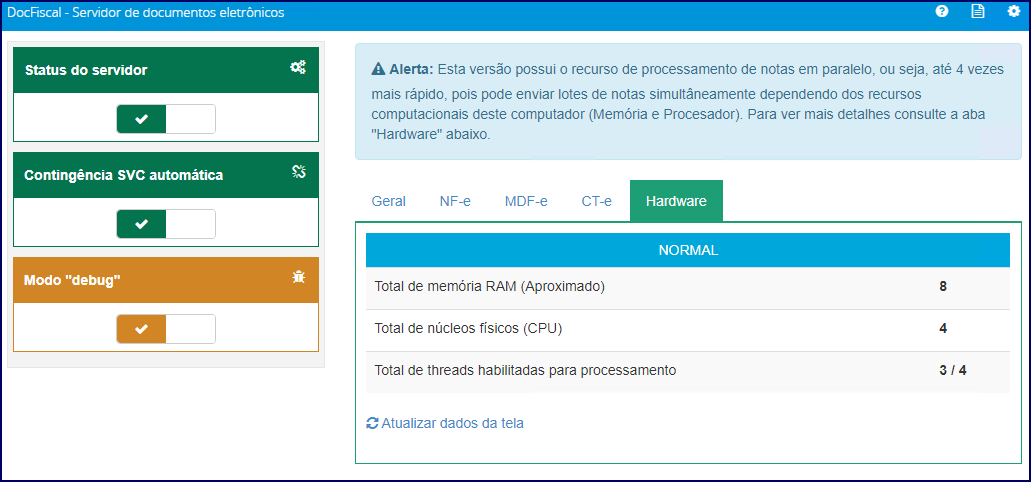Click the threads value 3 / 4
Screen dimensions: 1031x482
pos(953,370)
